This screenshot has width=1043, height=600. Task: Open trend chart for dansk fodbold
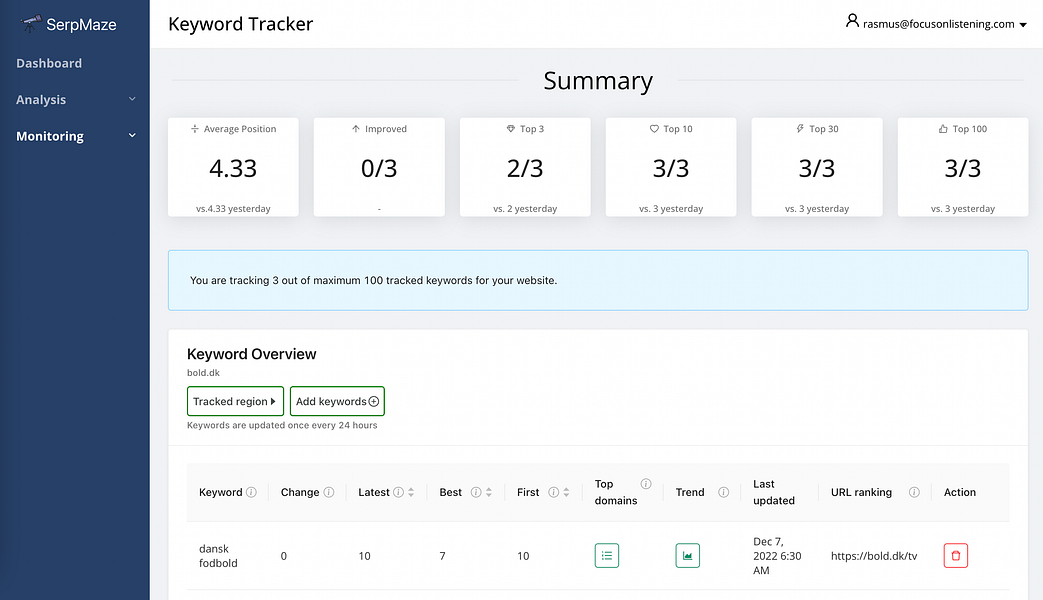pyautogui.click(x=687, y=555)
